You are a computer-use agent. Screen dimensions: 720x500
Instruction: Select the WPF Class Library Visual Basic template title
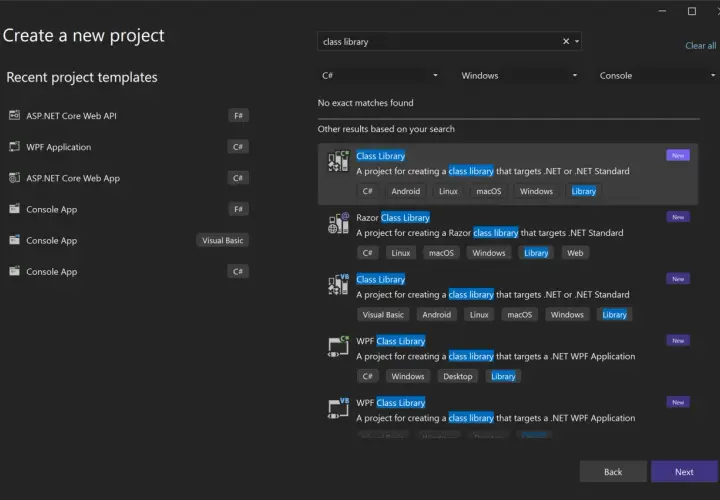tap(391, 403)
